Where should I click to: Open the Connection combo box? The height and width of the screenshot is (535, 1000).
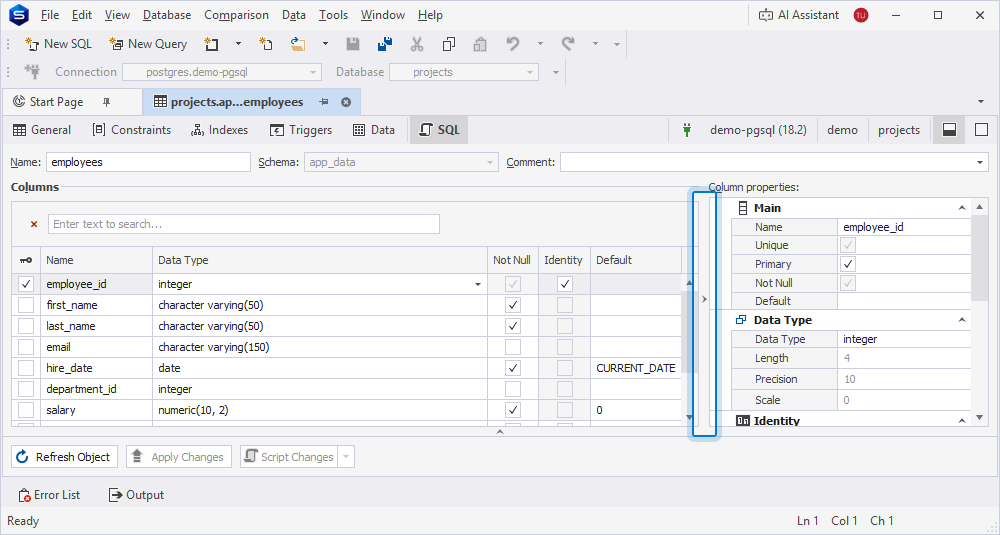222,72
